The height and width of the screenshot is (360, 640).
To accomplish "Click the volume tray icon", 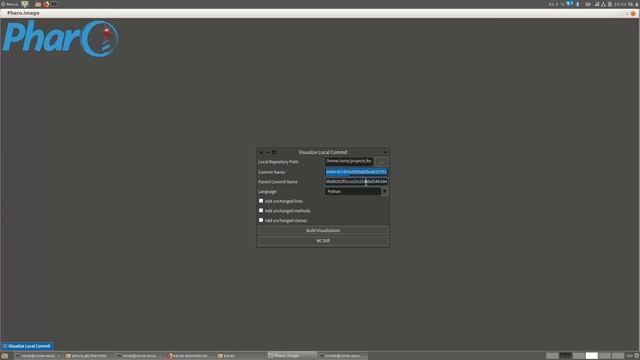I will point(597,4).
